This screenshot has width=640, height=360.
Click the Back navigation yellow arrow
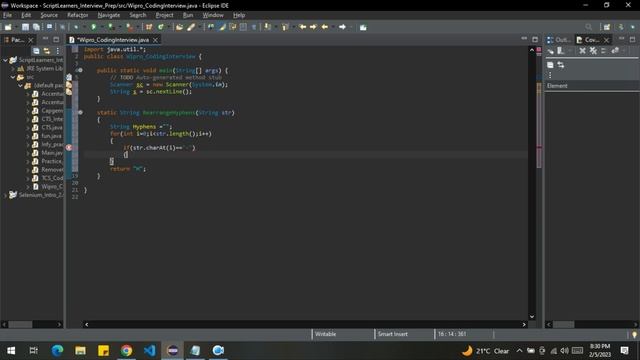324,27
